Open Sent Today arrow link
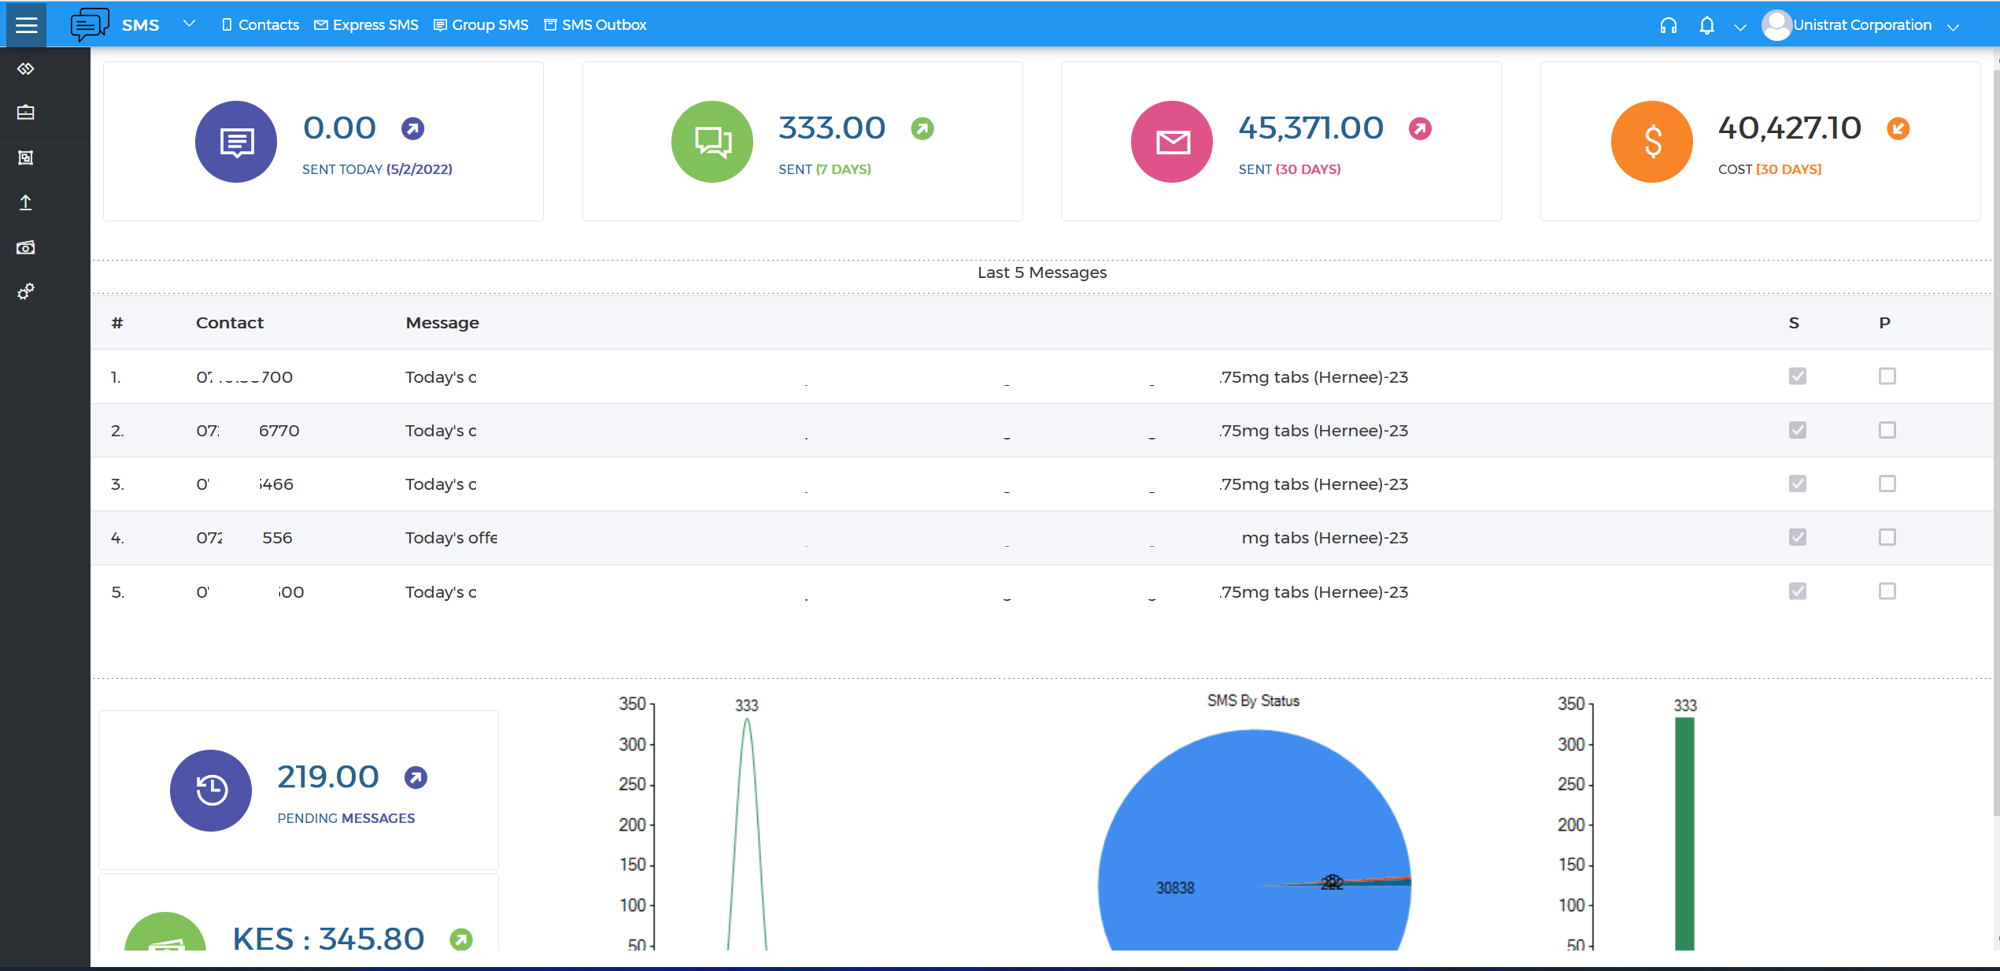The width and height of the screenshot is (2000, 971). click(x=412, y=128)
